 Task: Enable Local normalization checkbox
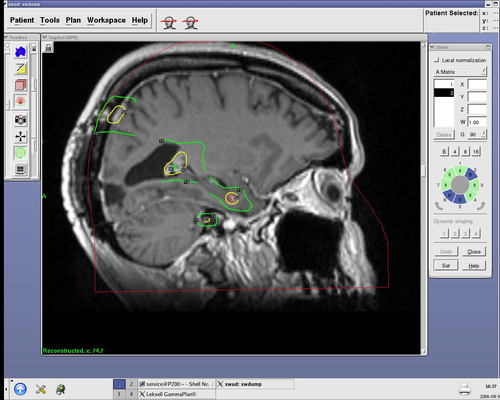(436, 60)
